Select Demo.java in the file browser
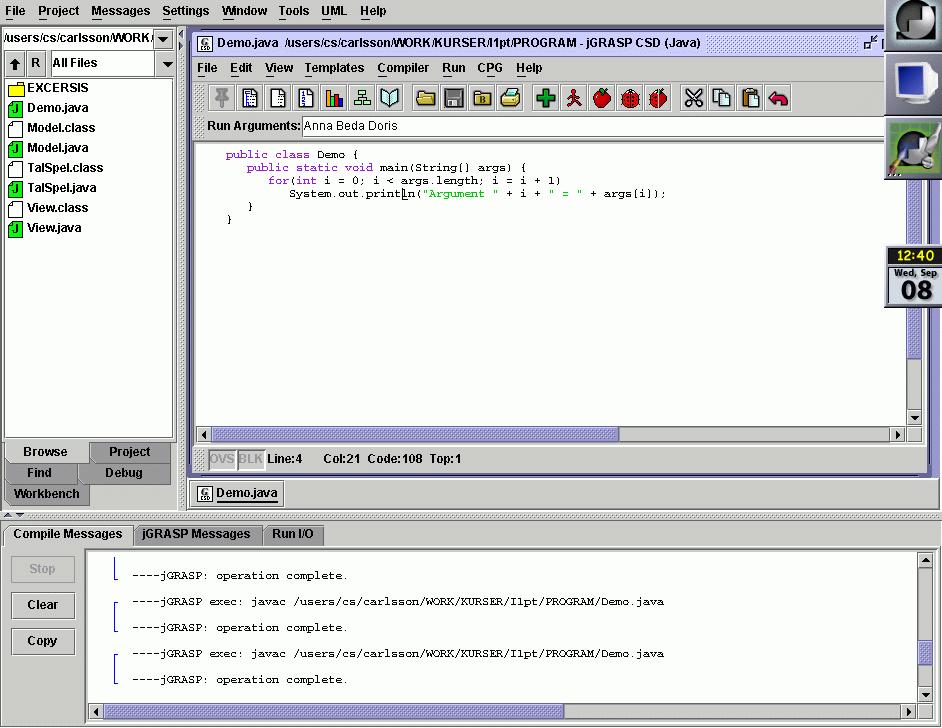This screenshot has width=942, height=728. point(48,108)
